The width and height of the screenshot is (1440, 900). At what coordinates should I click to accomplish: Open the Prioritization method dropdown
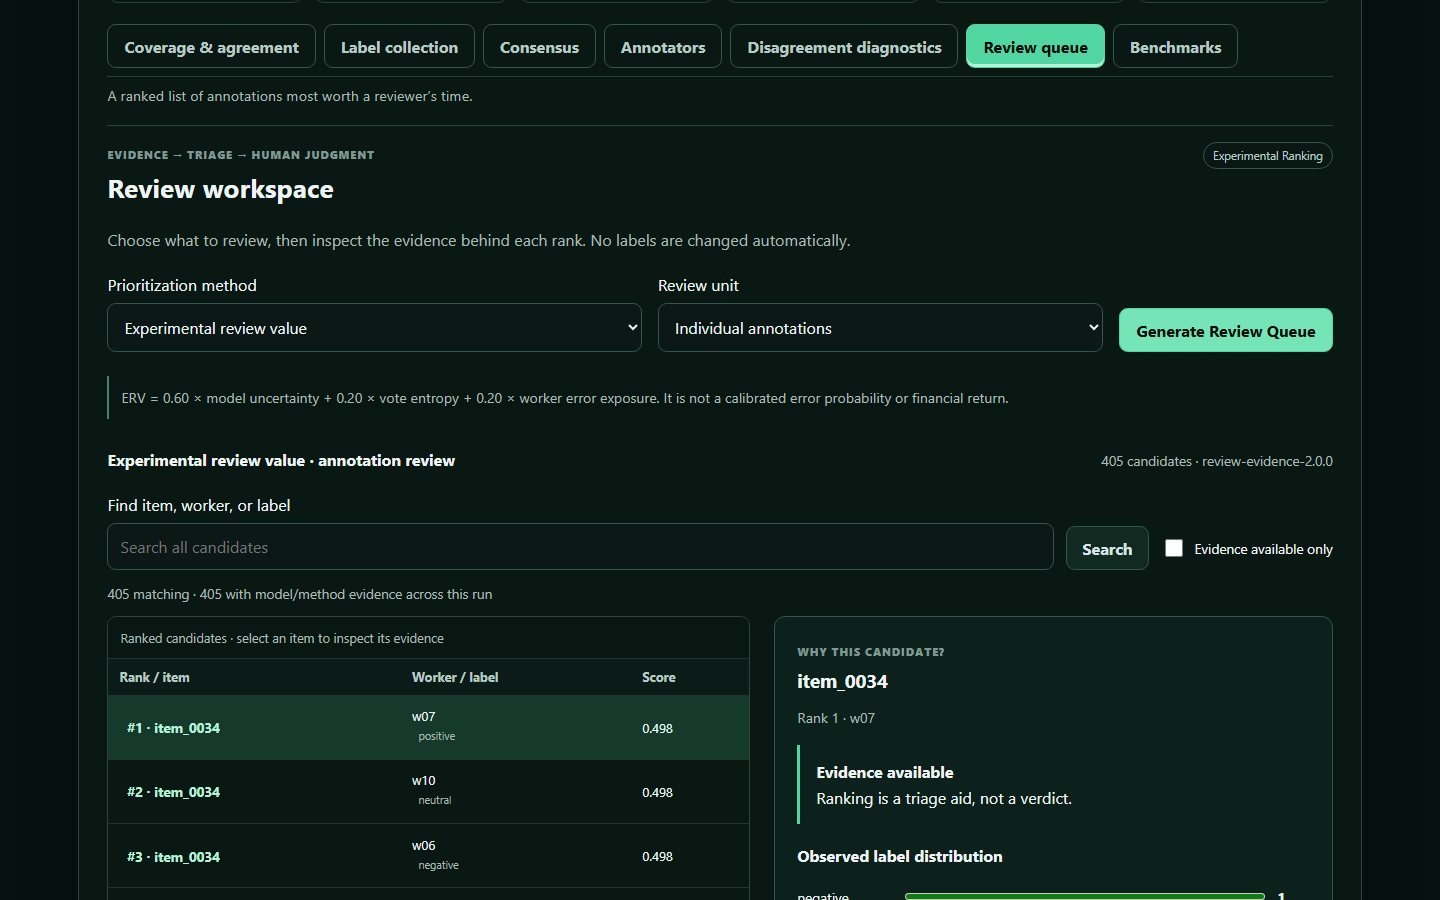374,328
